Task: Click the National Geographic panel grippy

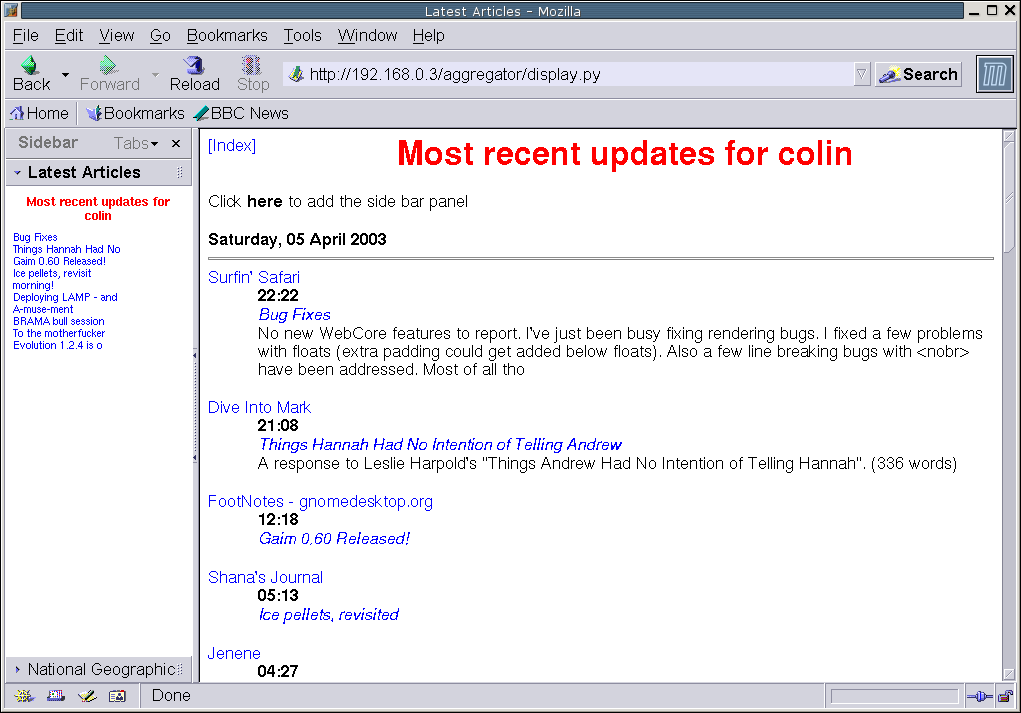Action: coord(180,669)
